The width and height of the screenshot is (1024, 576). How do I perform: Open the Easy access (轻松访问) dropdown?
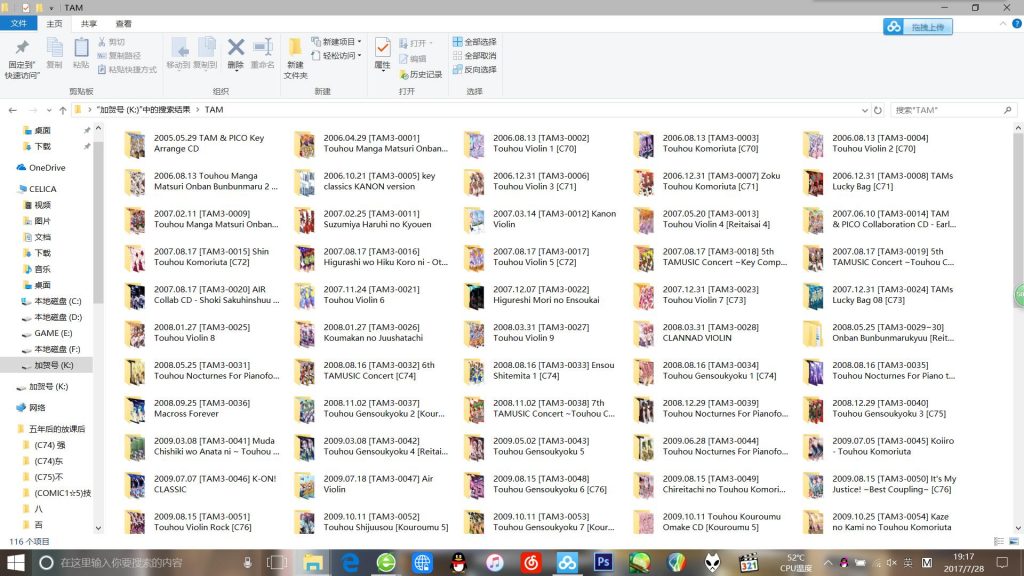coord(336,56)
